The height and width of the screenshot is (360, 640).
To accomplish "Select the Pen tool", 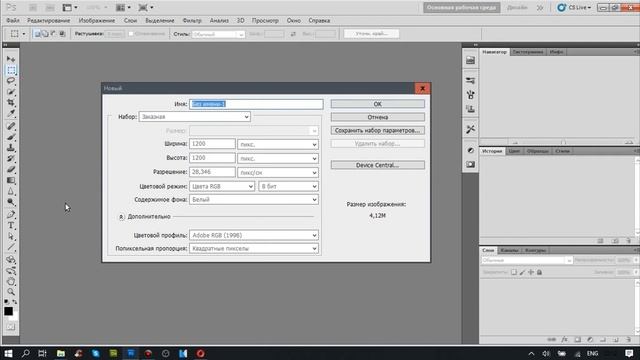I will point(11,215).
